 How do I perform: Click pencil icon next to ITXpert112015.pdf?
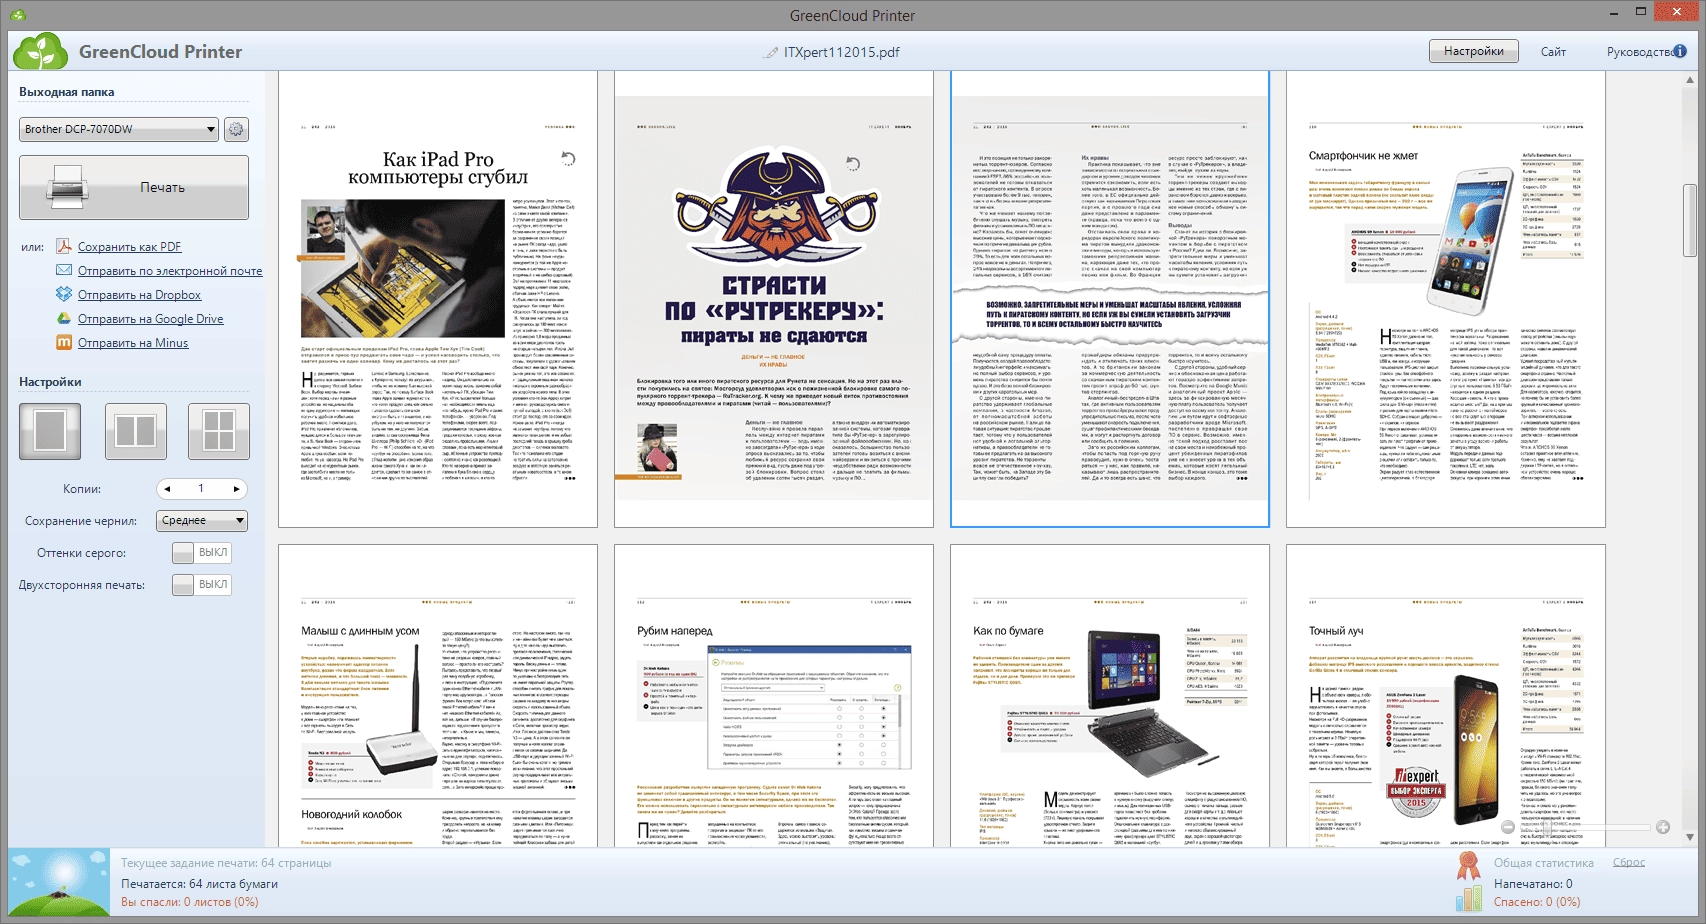[x=771, y=52]
